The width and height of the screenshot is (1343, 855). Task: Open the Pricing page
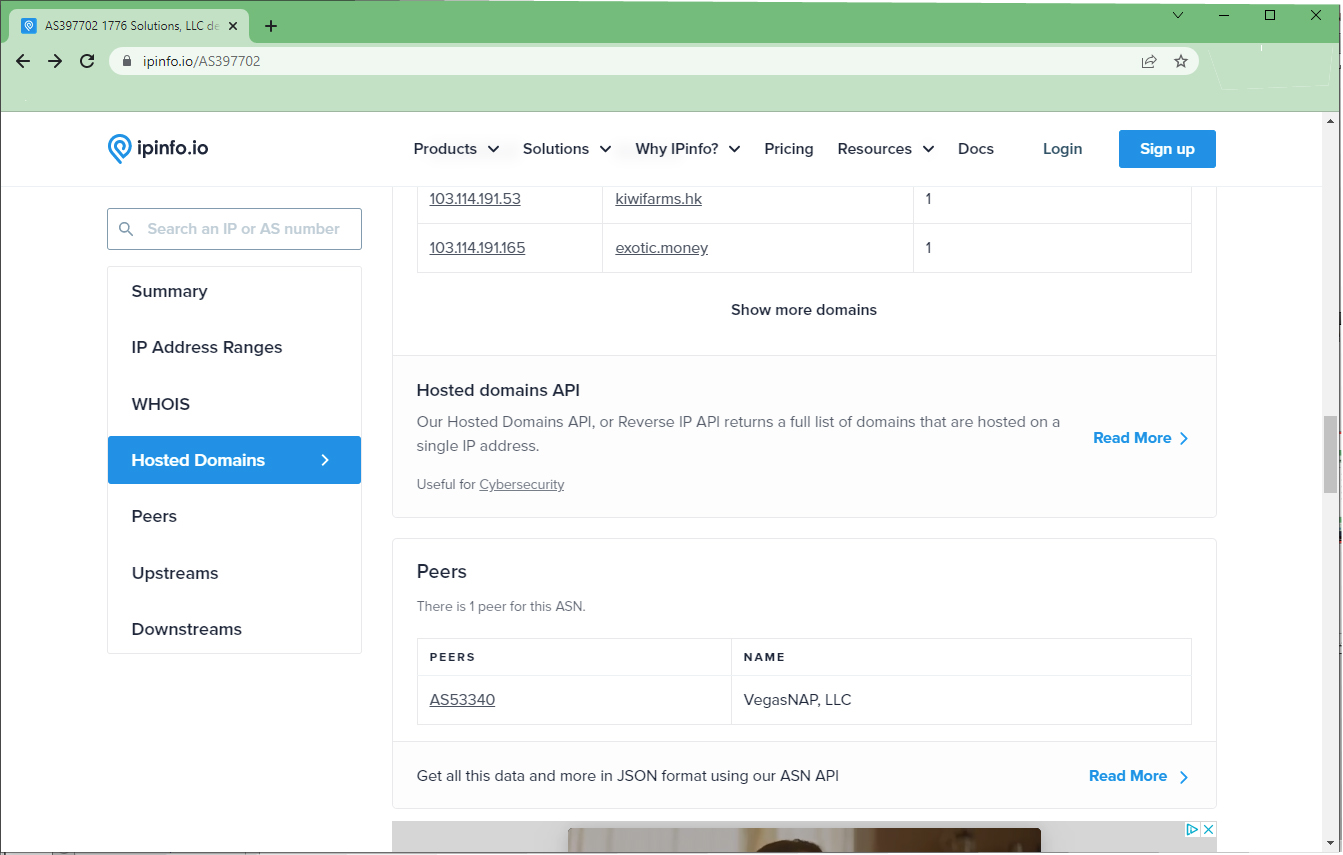[x=789, y=149]
